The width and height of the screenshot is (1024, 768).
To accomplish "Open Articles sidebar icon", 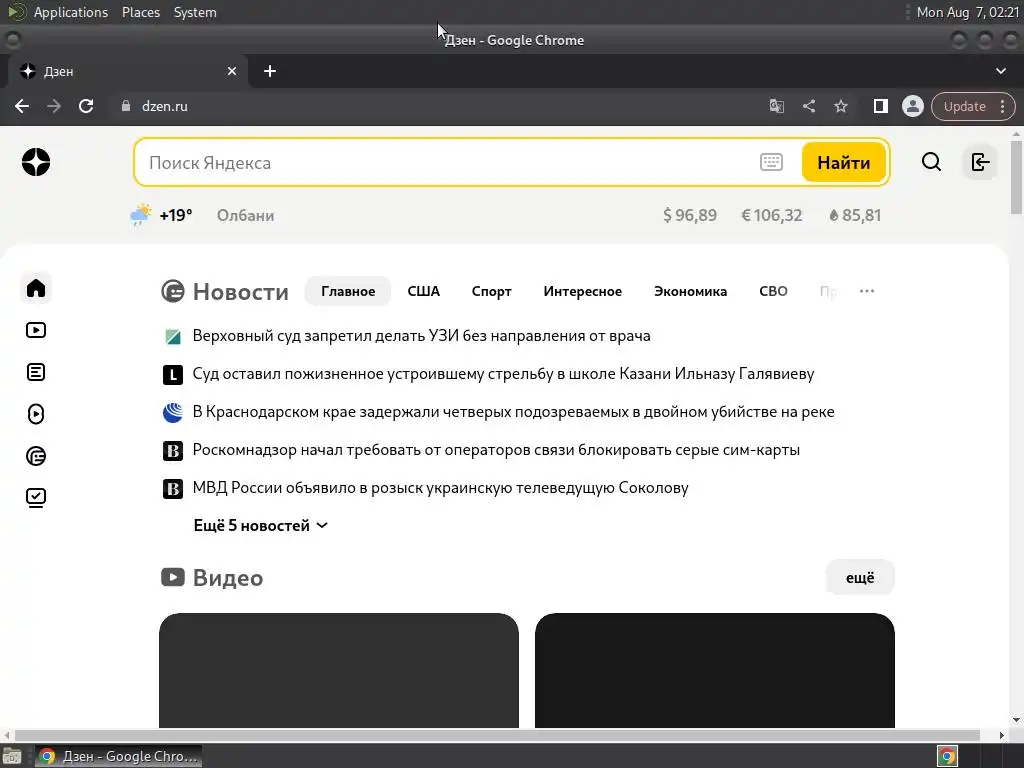I will [x=36, y=372].
